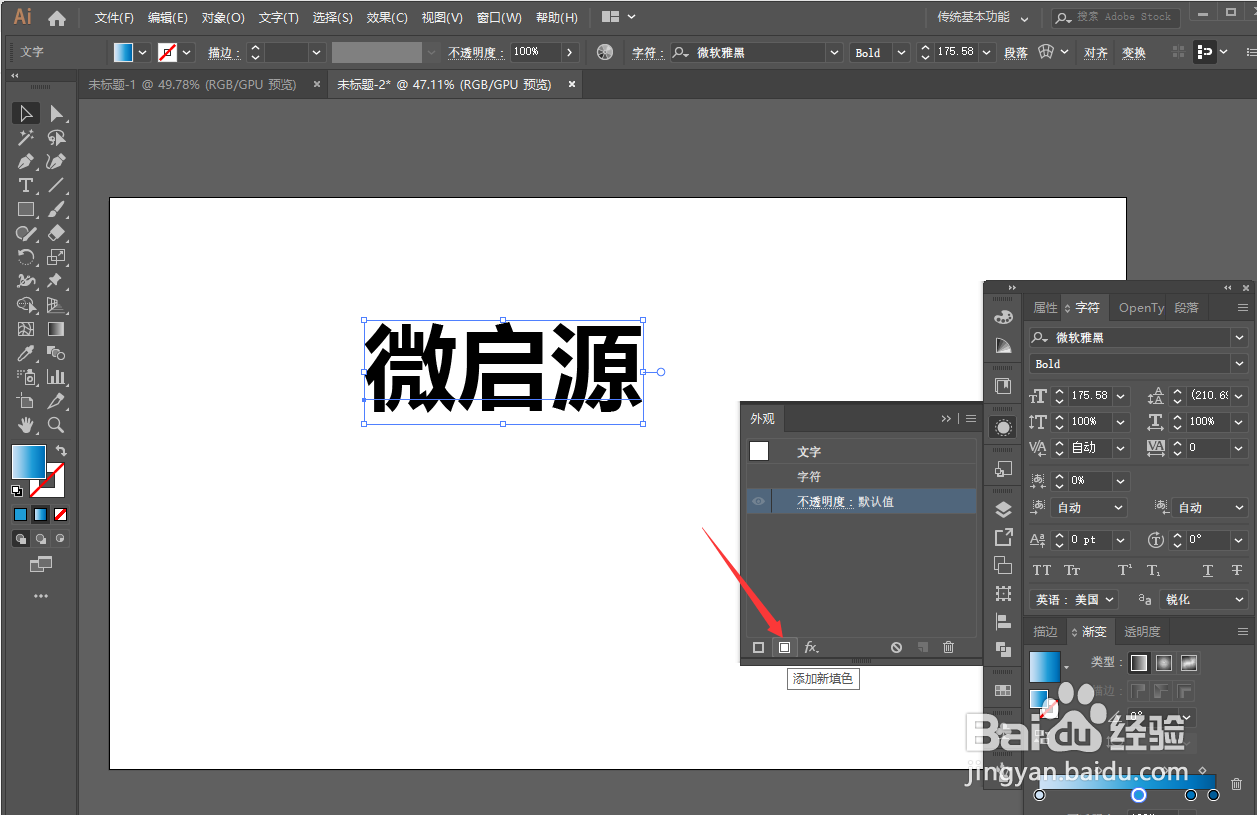Toggle underline formatting in Character panel
The height and width of the screenshot is (815, 1257).
[x=1207, y=570]
